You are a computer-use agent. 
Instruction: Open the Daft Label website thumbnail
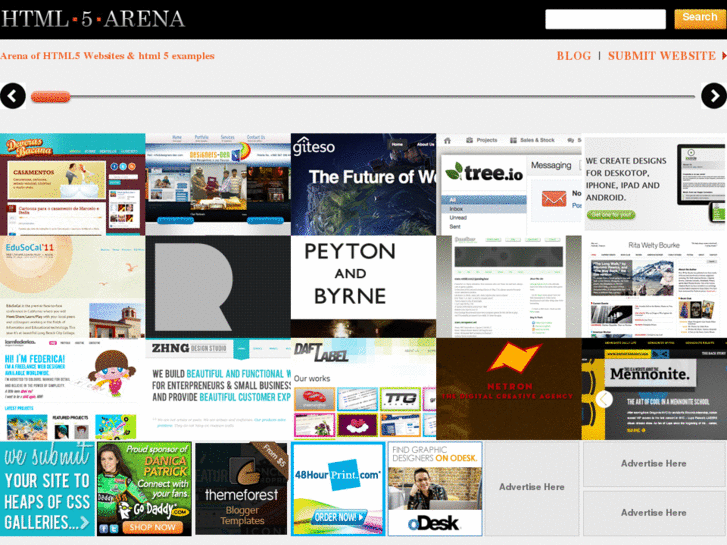coord(364,389)
